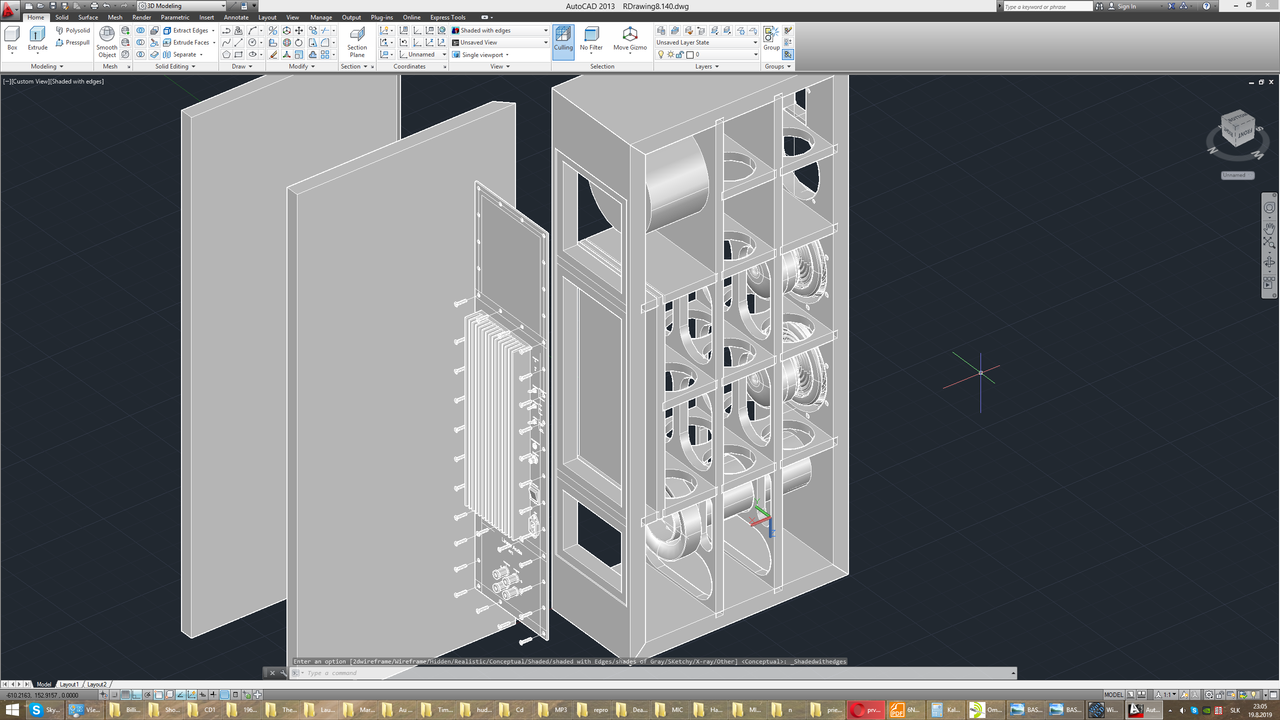Toggle the layer lightbulb on/off icon
The width and height of the screenshot is (1280, 720).
[661, 55]
